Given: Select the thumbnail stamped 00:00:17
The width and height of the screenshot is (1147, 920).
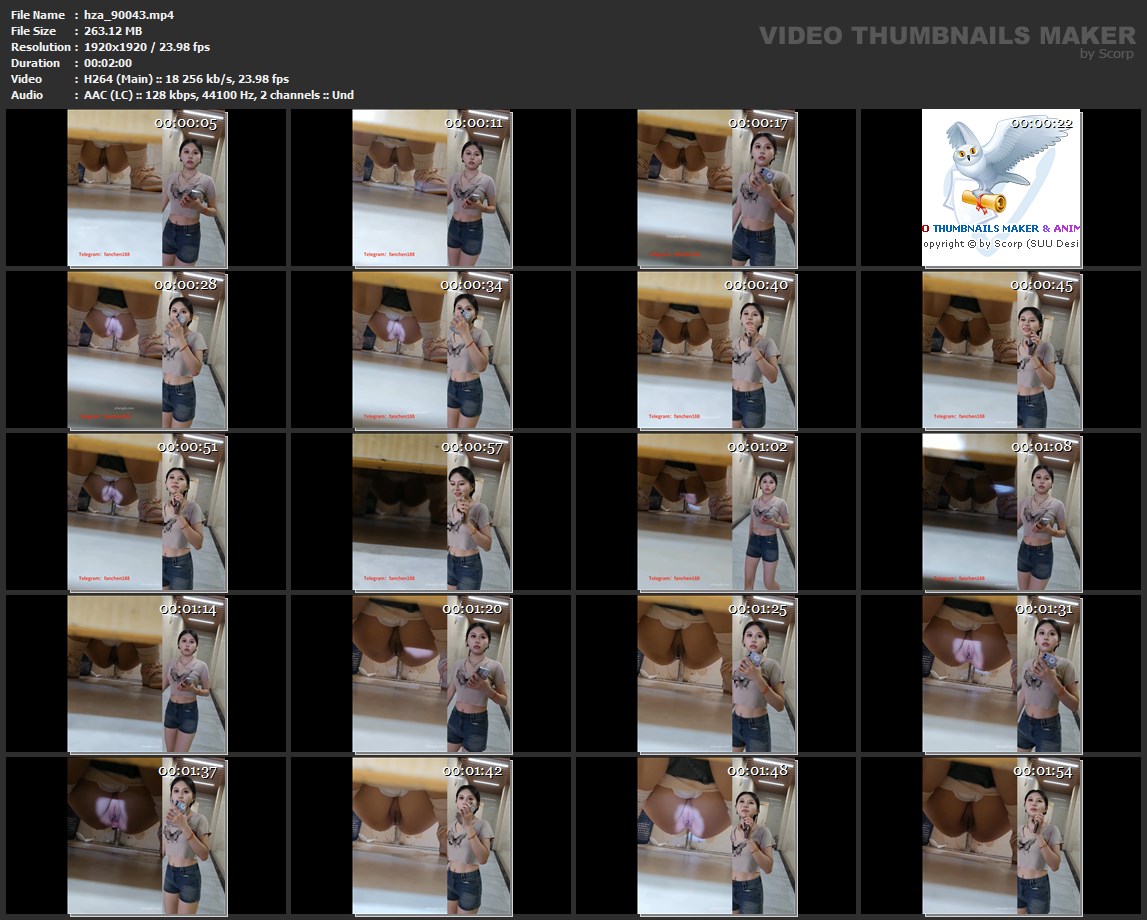Looking at the screenshot, I should point(716,188).
